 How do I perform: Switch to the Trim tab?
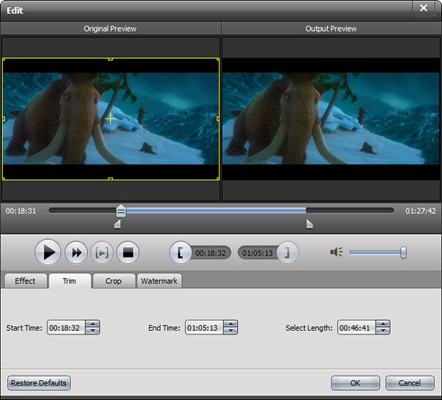[x=70, y=281]
